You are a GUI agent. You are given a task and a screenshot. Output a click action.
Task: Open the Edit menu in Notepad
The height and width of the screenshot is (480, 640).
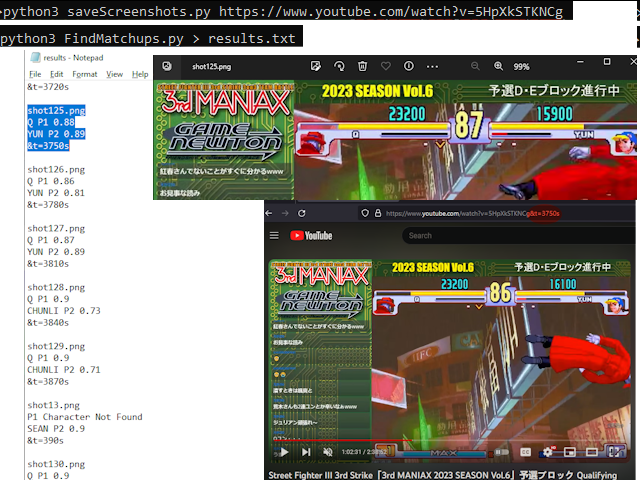[56, 74]
